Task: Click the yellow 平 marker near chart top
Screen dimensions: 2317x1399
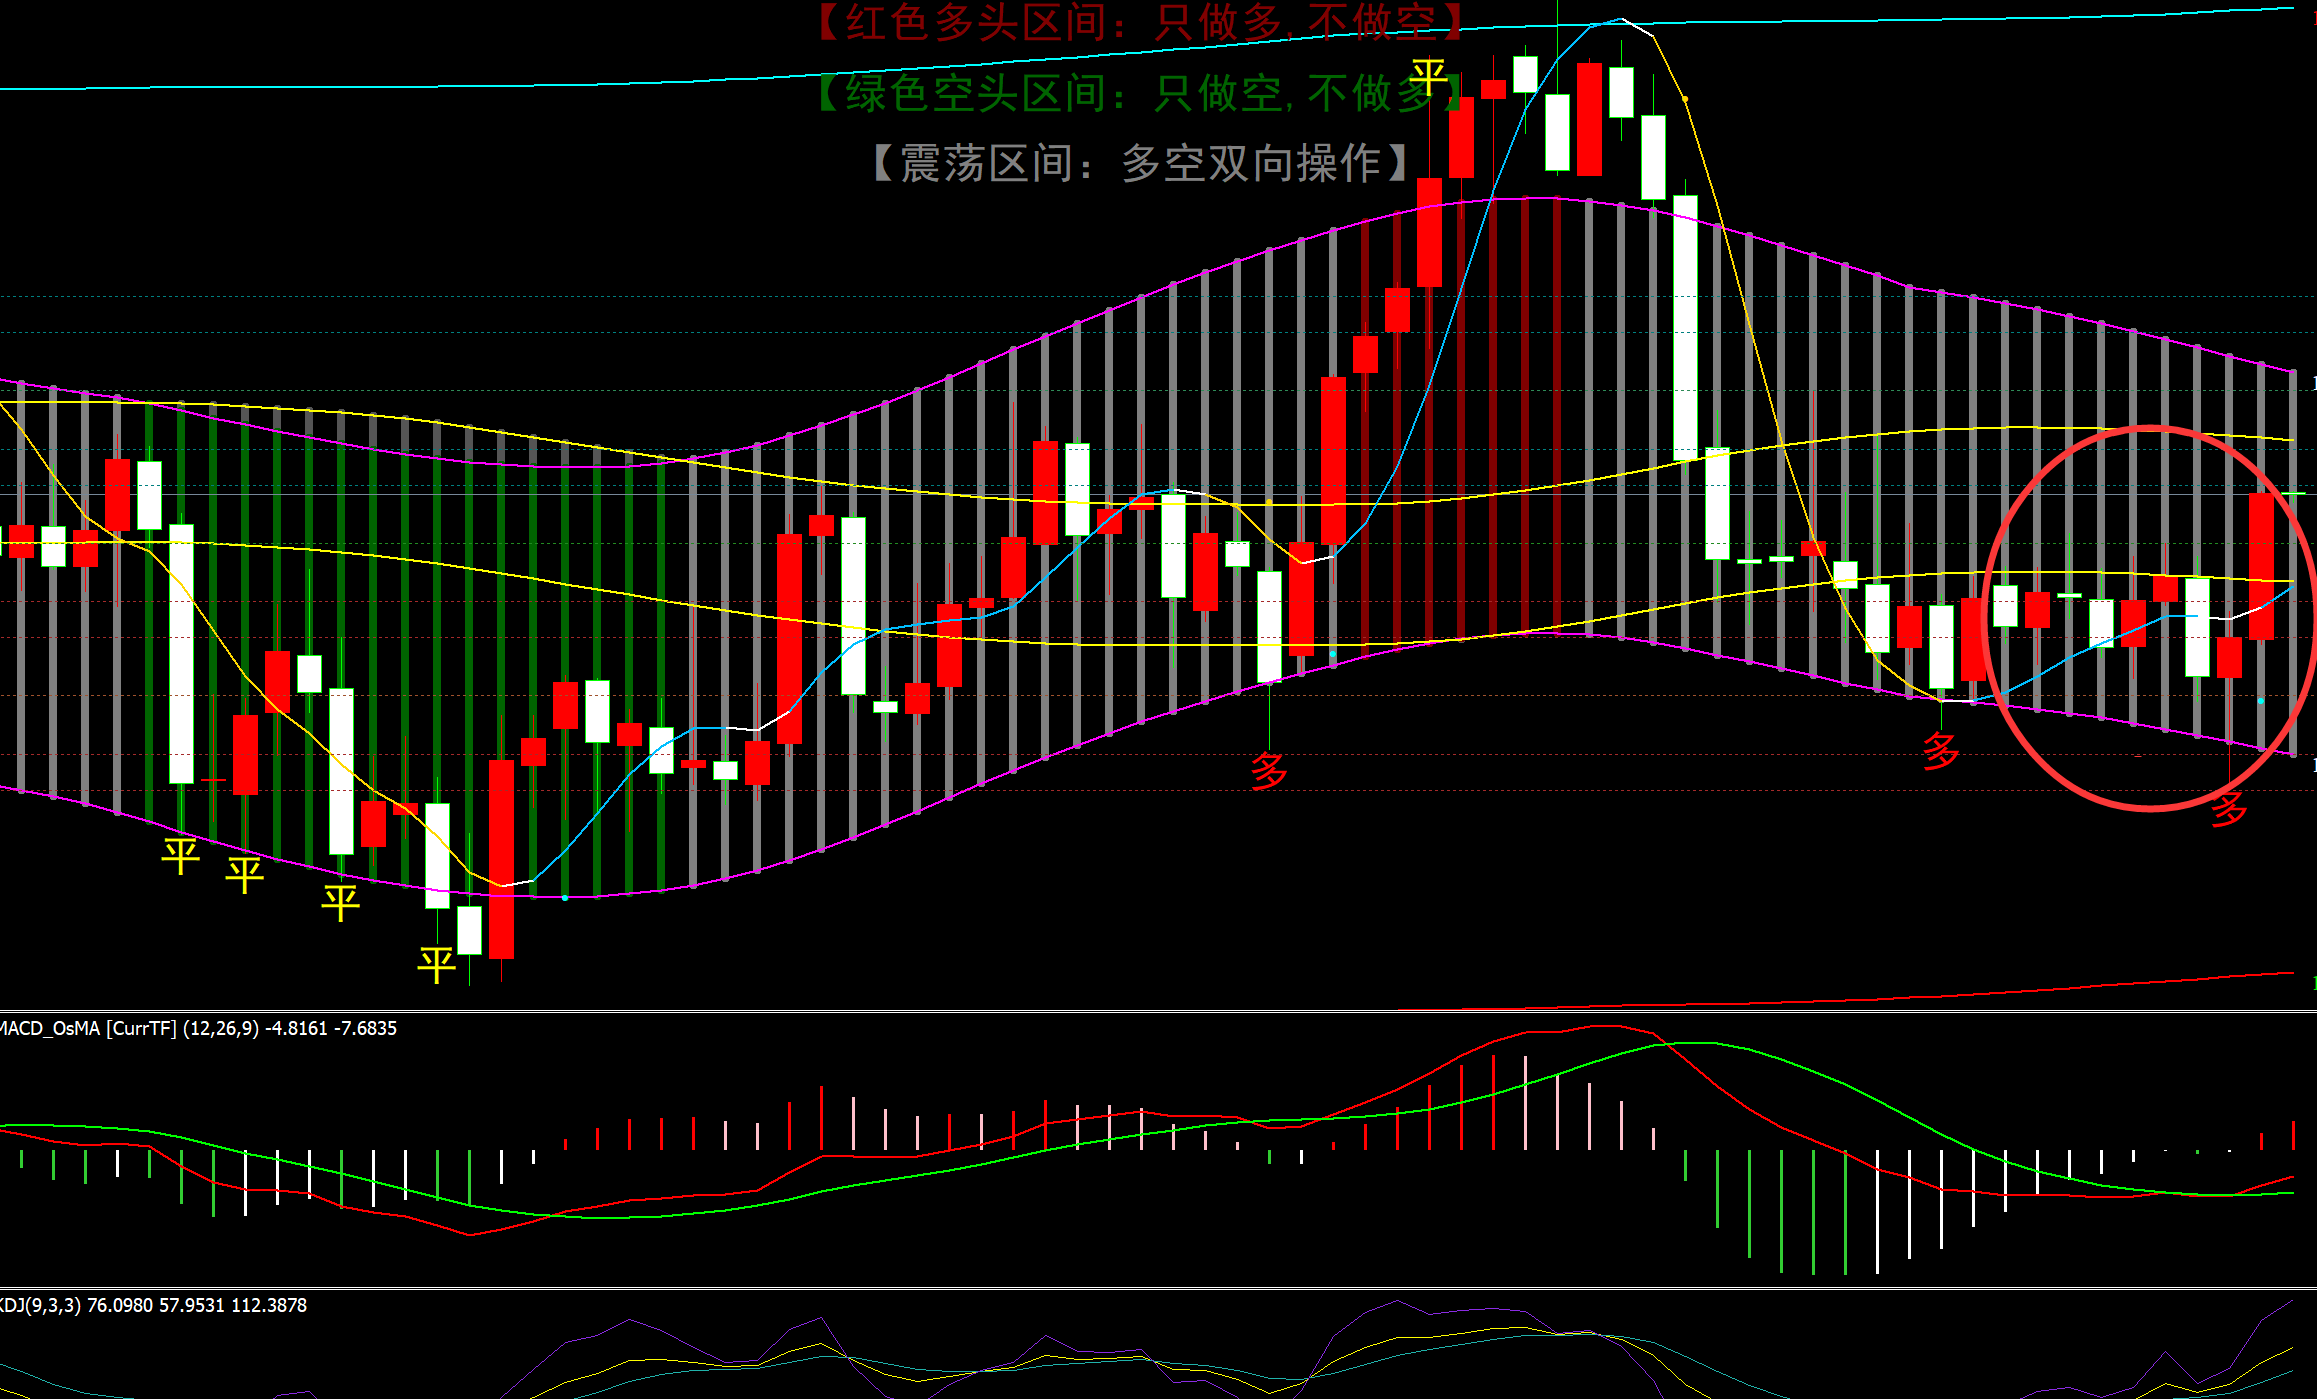Action: pos(1428,76)
